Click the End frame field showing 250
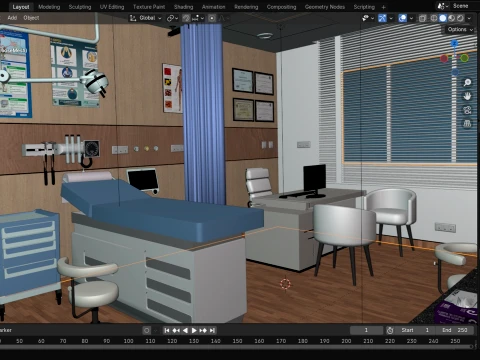Image resolution: width=480 pixels, height=360 pixels. pos(455,330)
